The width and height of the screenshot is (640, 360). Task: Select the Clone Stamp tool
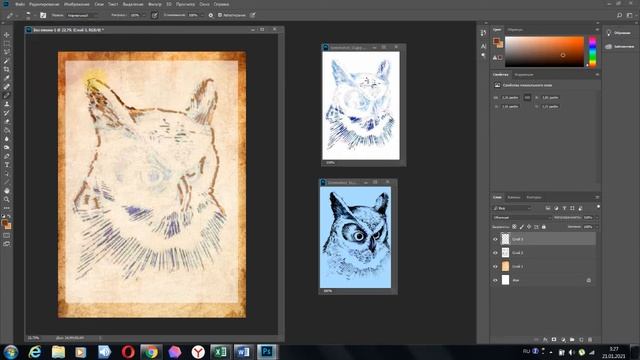click(x=7, y=104)
